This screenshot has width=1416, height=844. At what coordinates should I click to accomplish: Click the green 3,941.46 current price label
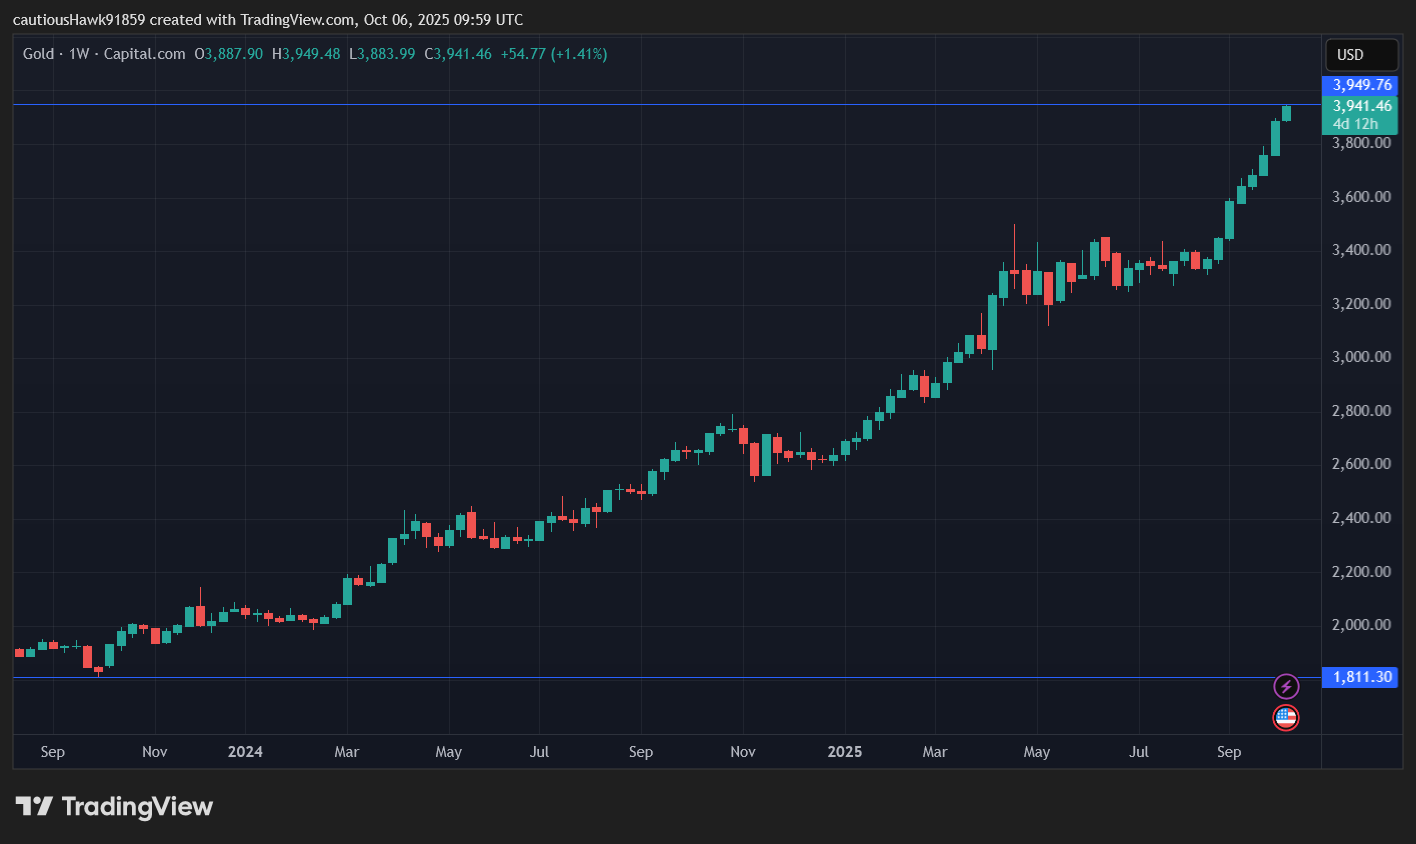[1361, 106]
